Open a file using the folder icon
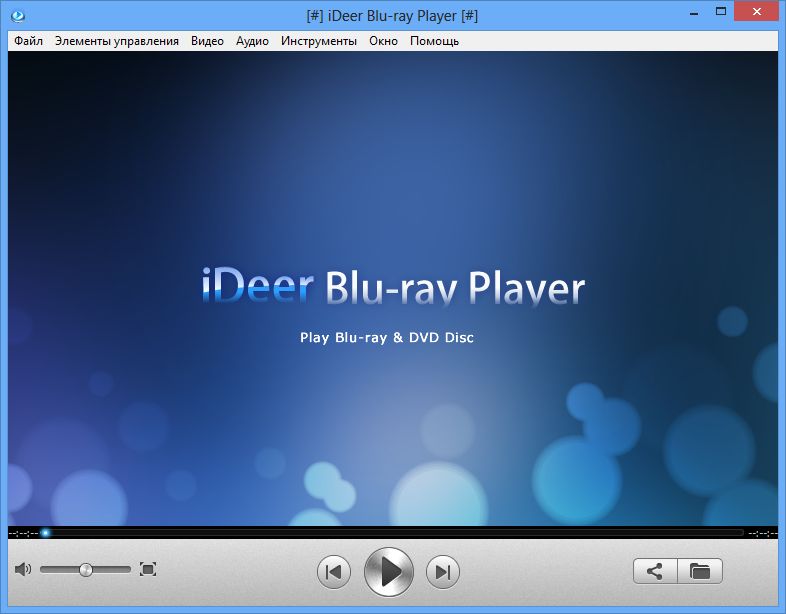 [700, 572]
